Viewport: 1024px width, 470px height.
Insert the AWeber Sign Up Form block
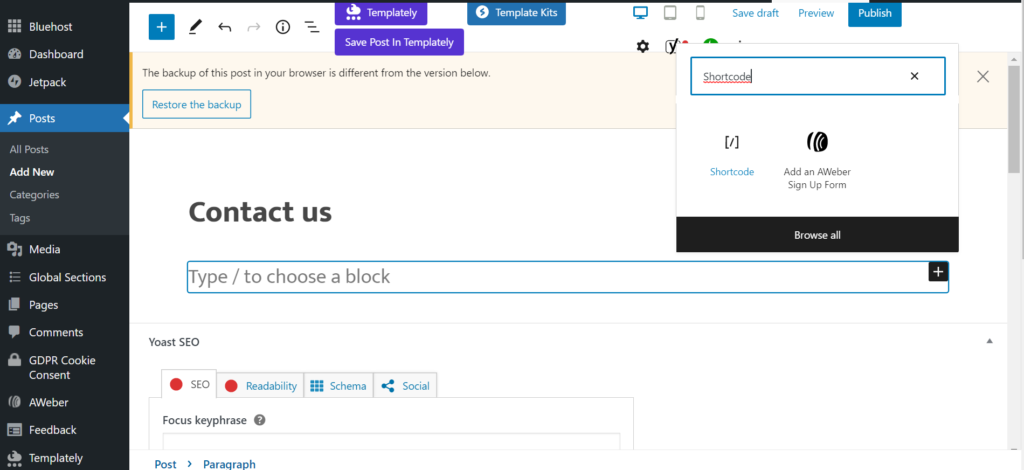817,160
